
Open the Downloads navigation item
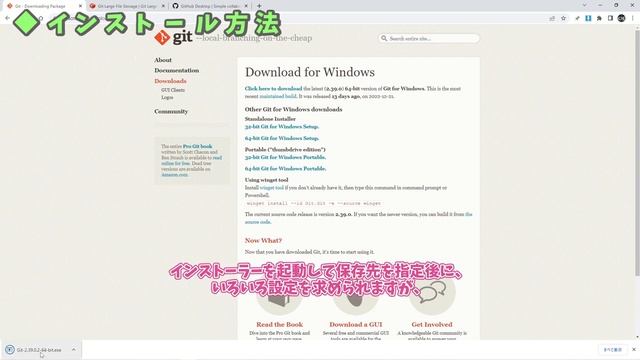tap(170, 81)
